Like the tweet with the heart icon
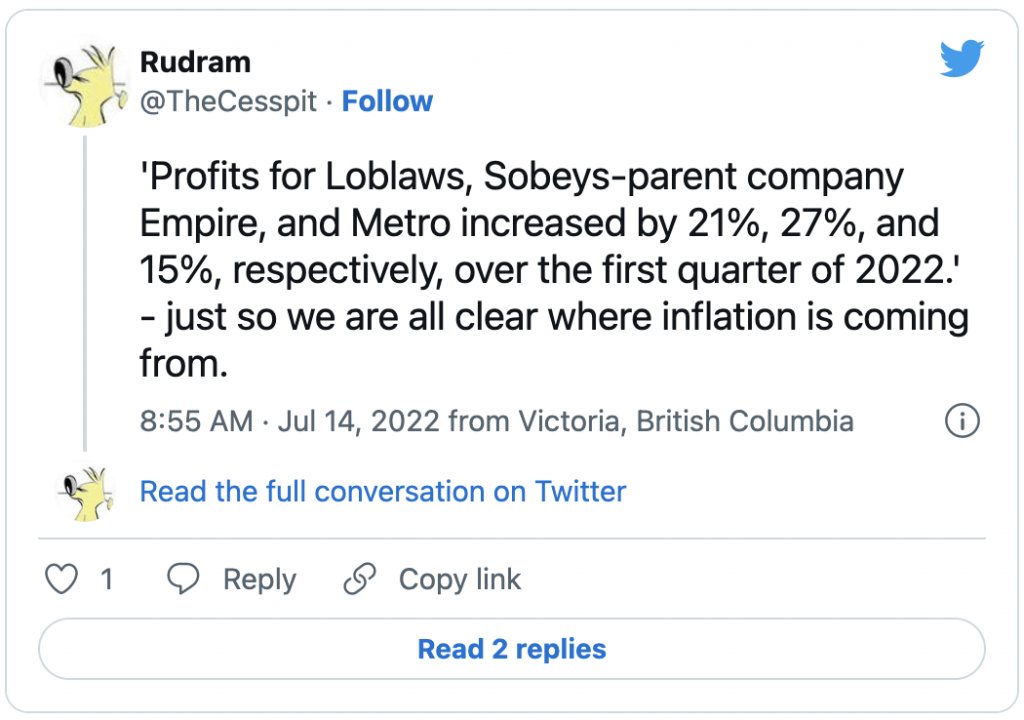The image size is (1024, 720). 63,579
